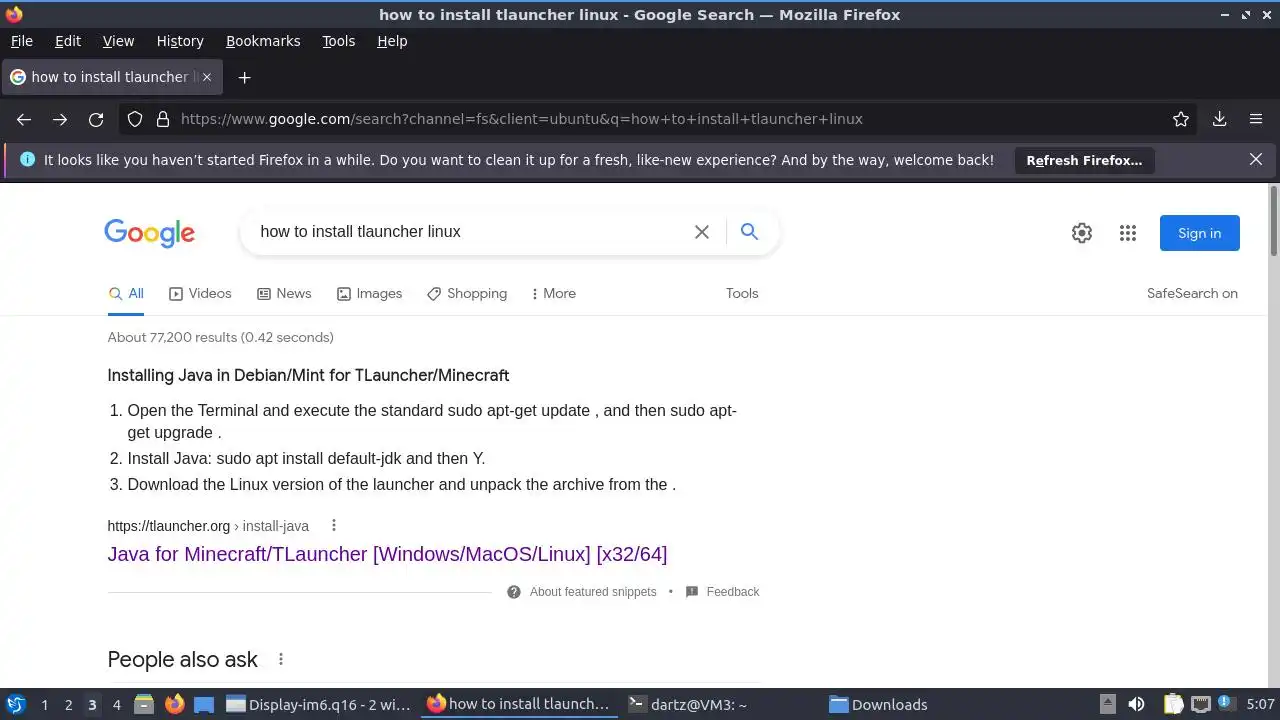The image size is (1280, 720).
Task: Switch to News results tab
Action: coord(284,294)
